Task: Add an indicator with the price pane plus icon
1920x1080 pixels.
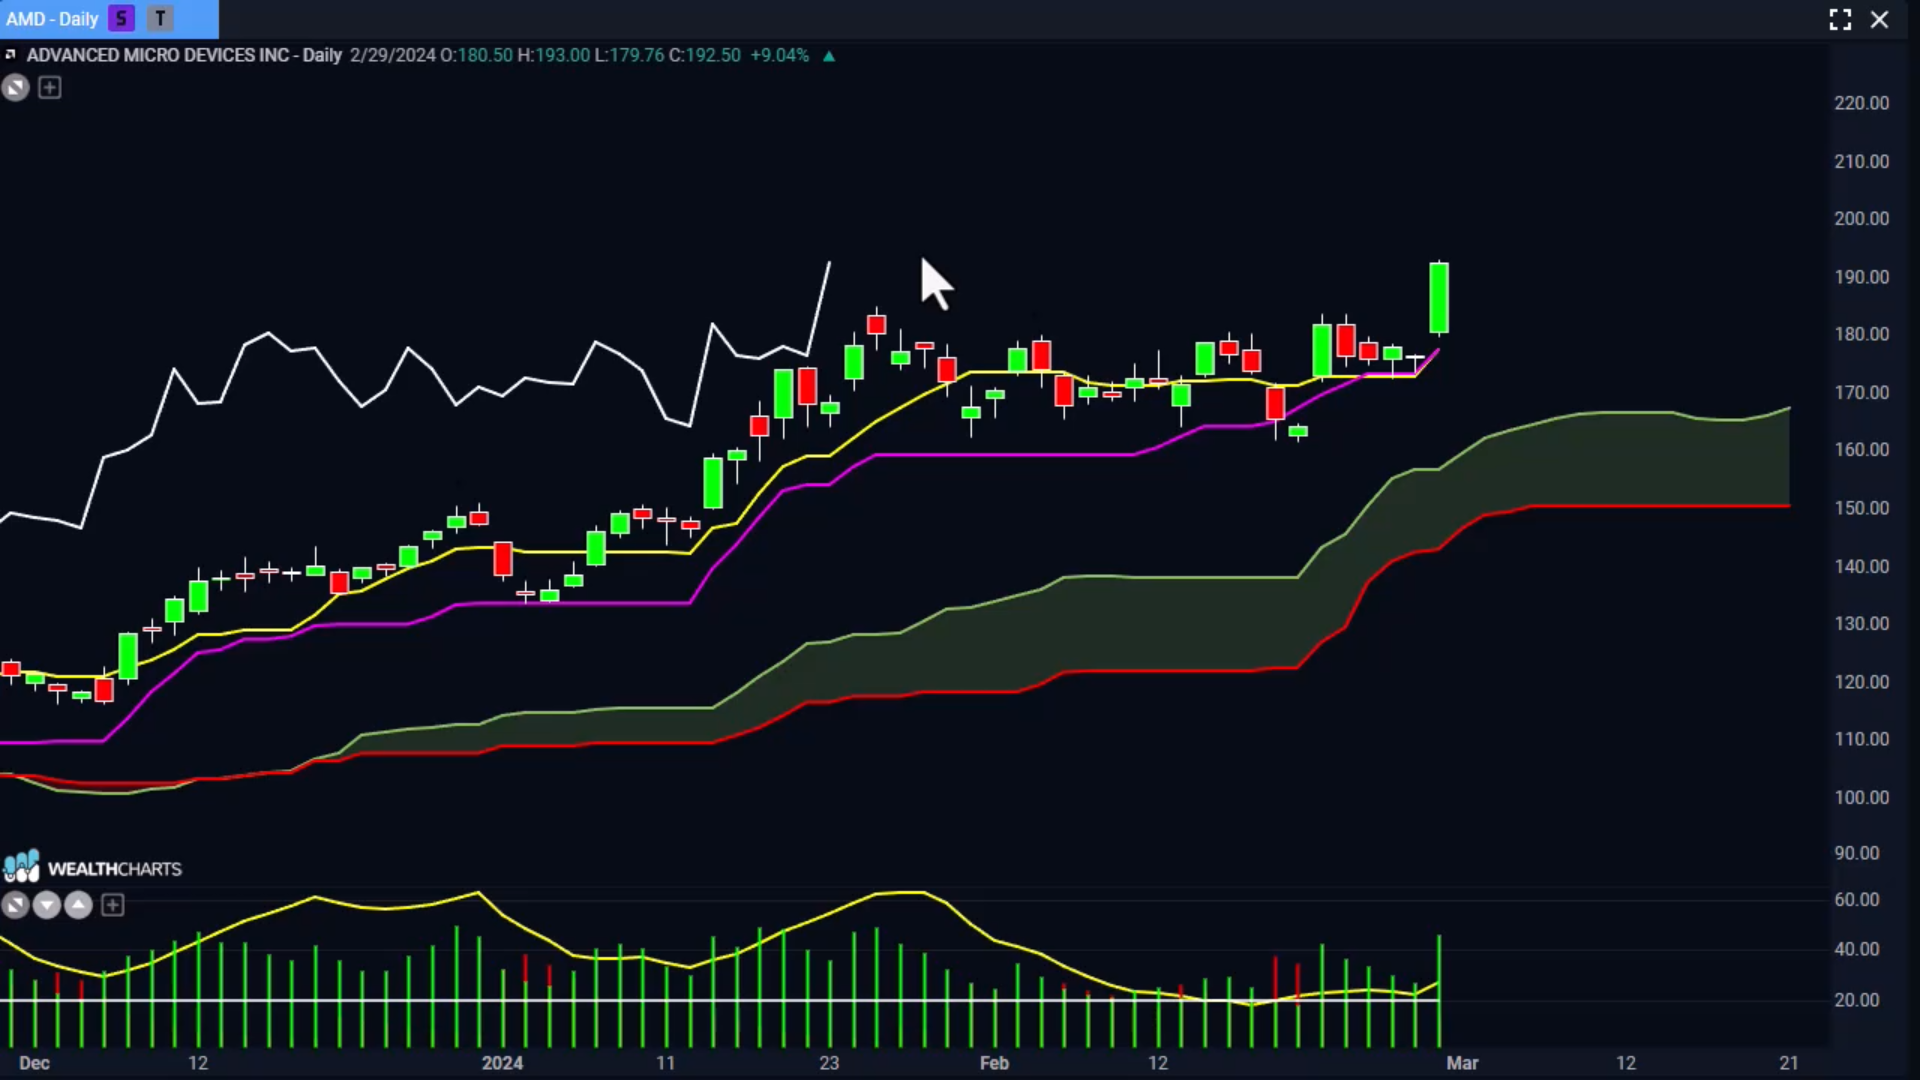Action: [49, 88]
